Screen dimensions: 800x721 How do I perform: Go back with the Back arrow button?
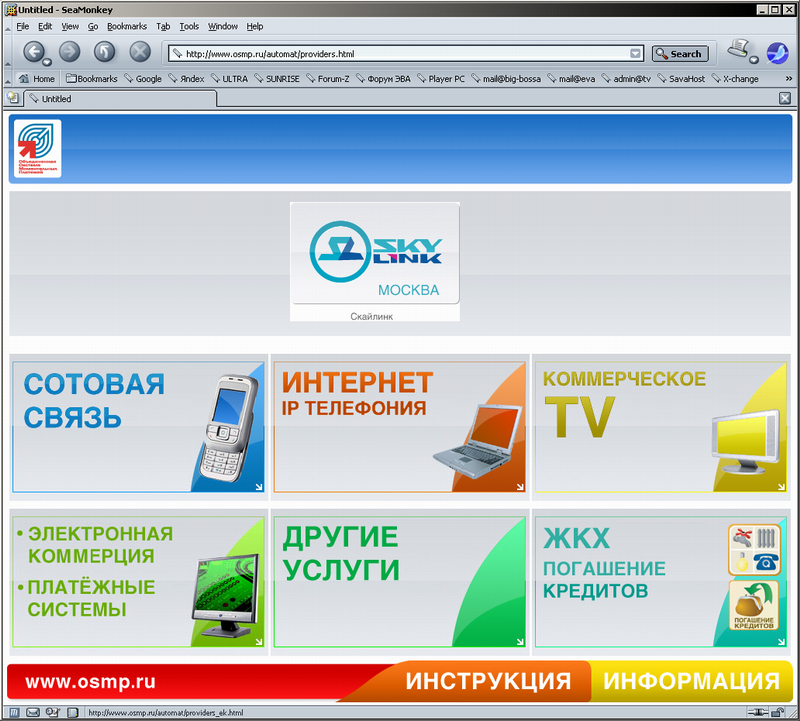[x=34, y=51]
